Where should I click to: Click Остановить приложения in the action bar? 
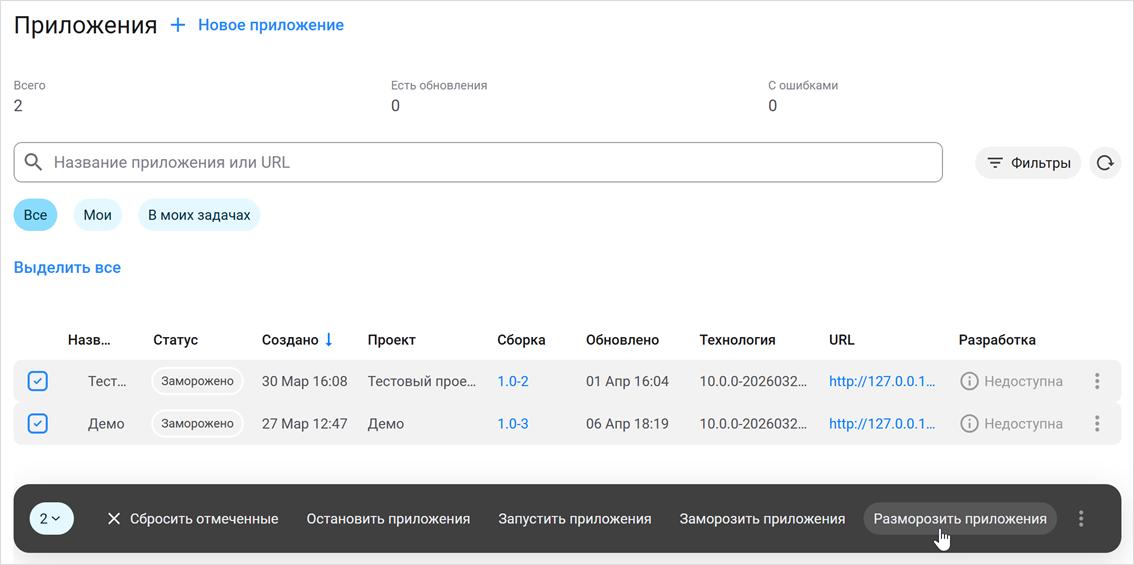388,519
